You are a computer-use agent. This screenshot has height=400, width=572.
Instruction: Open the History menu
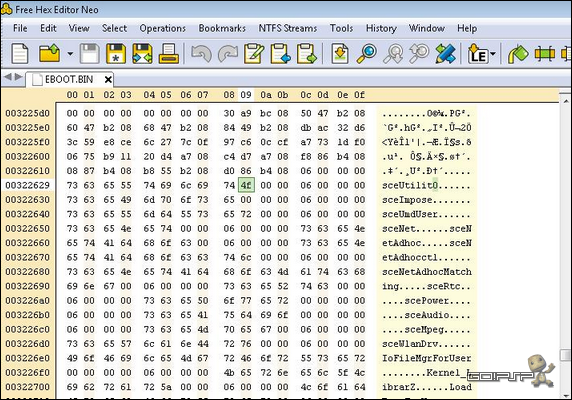tap(381, 28)
